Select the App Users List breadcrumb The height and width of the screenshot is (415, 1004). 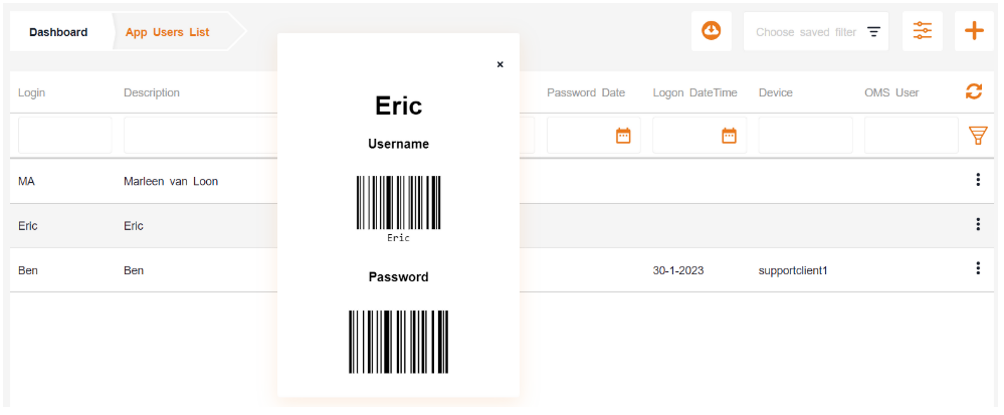(x=167, y=32)
